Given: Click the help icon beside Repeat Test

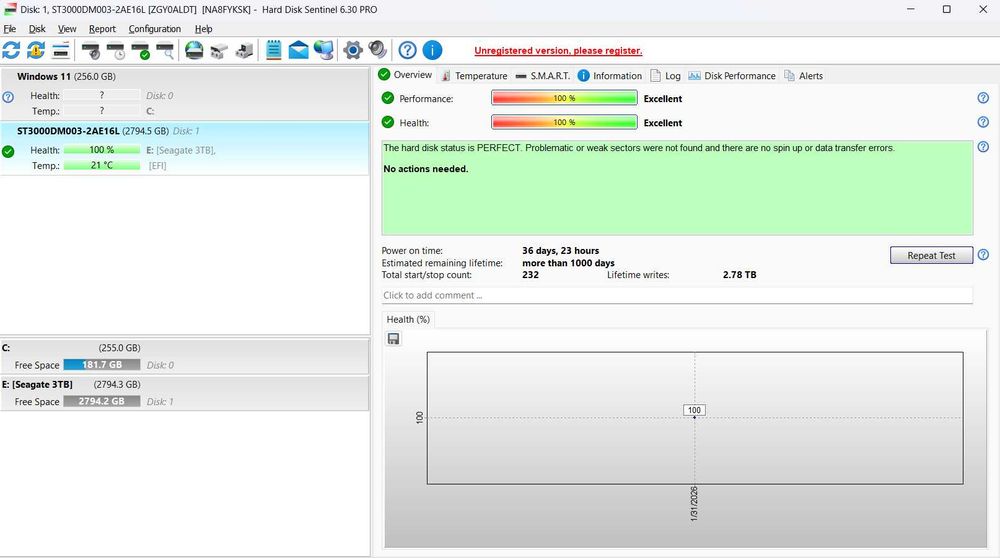Looking at the screenshot, I should (983, 254).
